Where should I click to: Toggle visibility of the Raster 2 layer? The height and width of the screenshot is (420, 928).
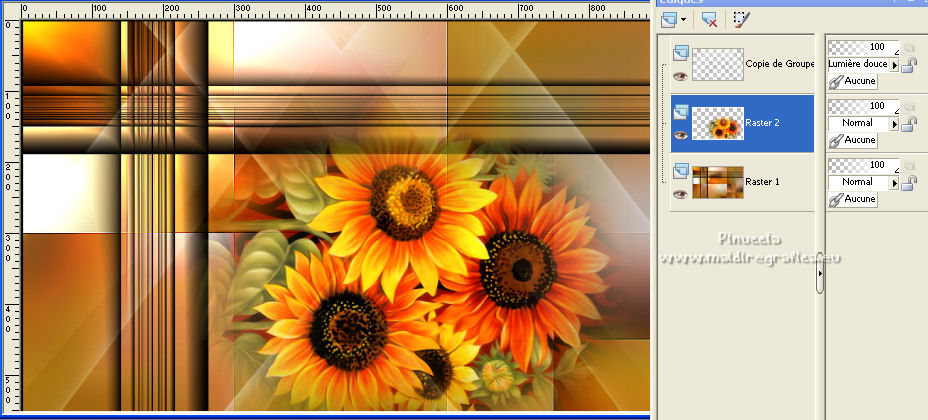coord(680,135)
